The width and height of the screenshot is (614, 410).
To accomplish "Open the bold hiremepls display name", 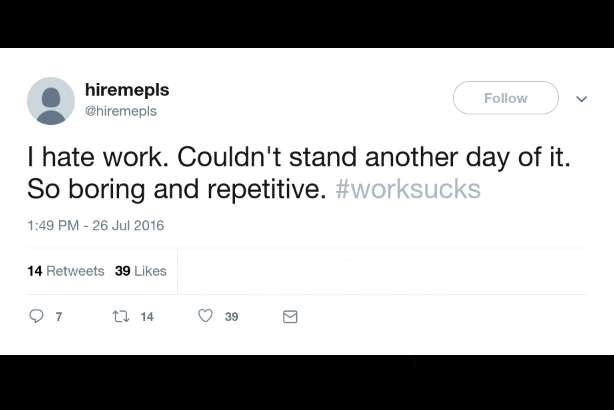I will coord(127,90).
